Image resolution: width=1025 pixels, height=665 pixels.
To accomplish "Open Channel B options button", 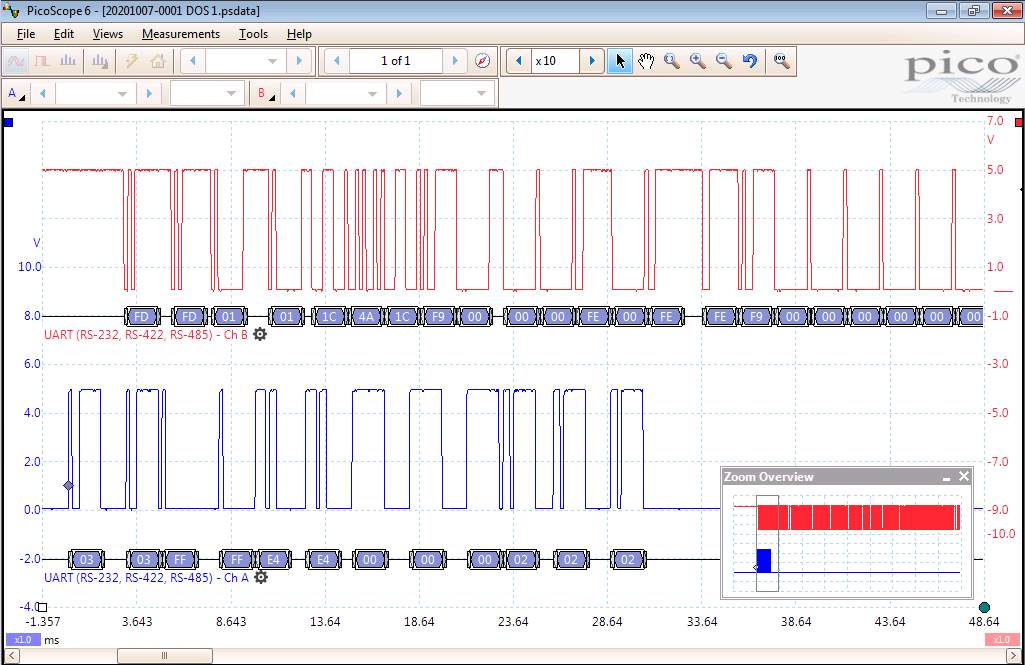I will coord(265,94).
